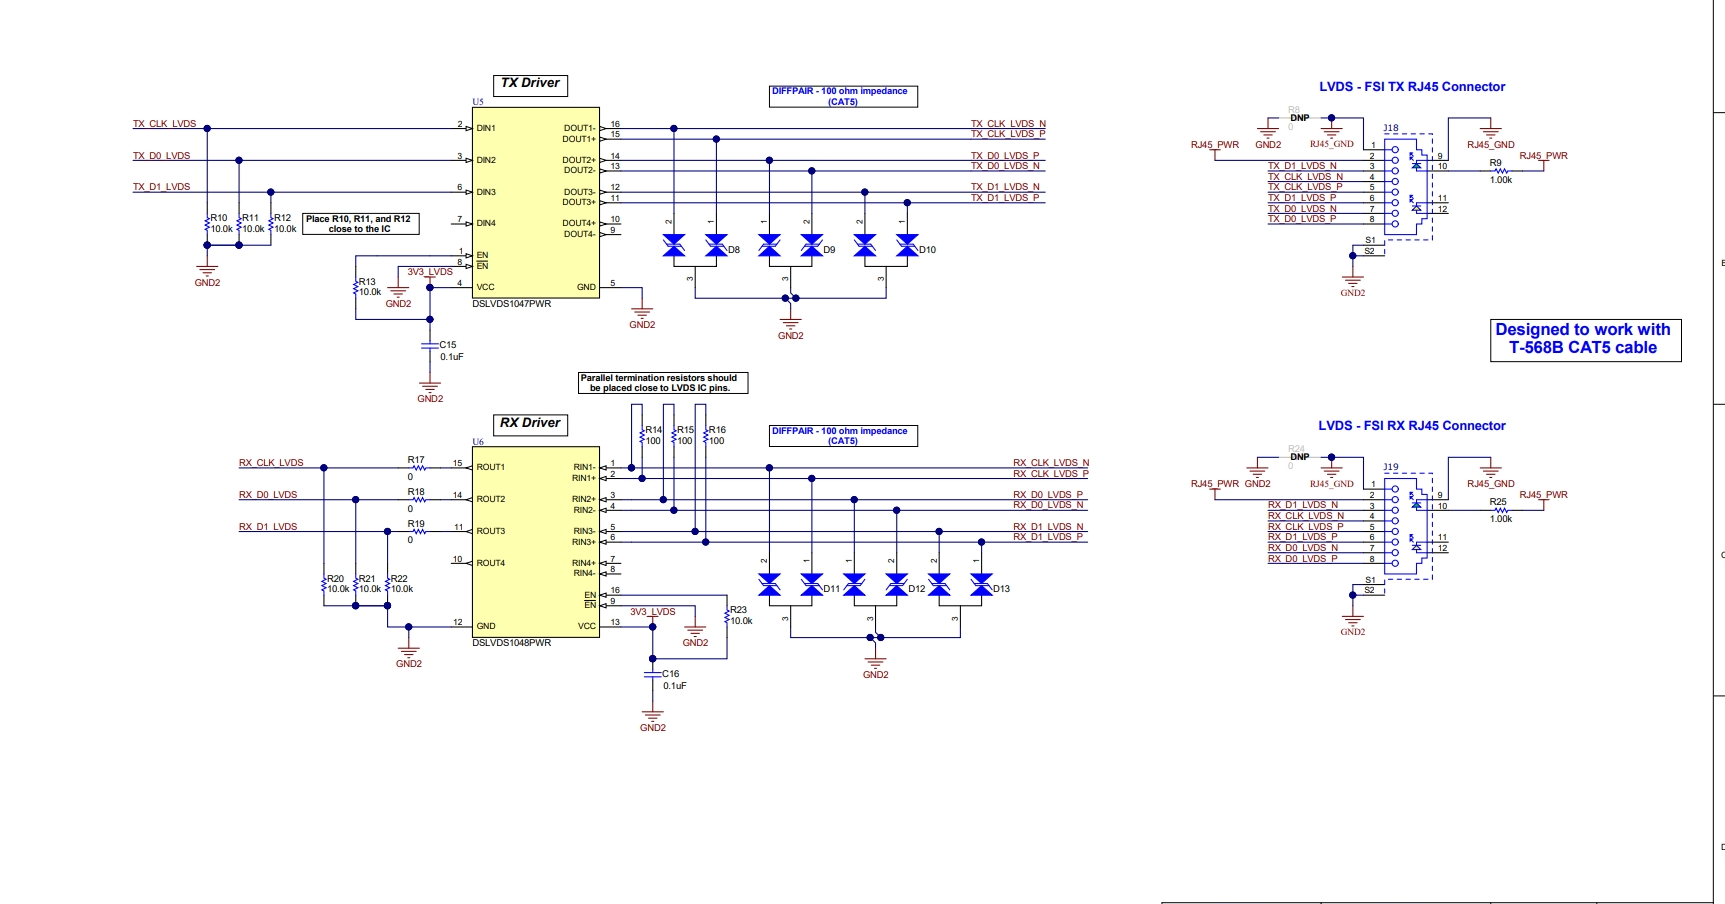Click the 3V3_LVDS power label near U5
The height and width of the screenshot is (904, 1725).
click(x=430, y=272)
